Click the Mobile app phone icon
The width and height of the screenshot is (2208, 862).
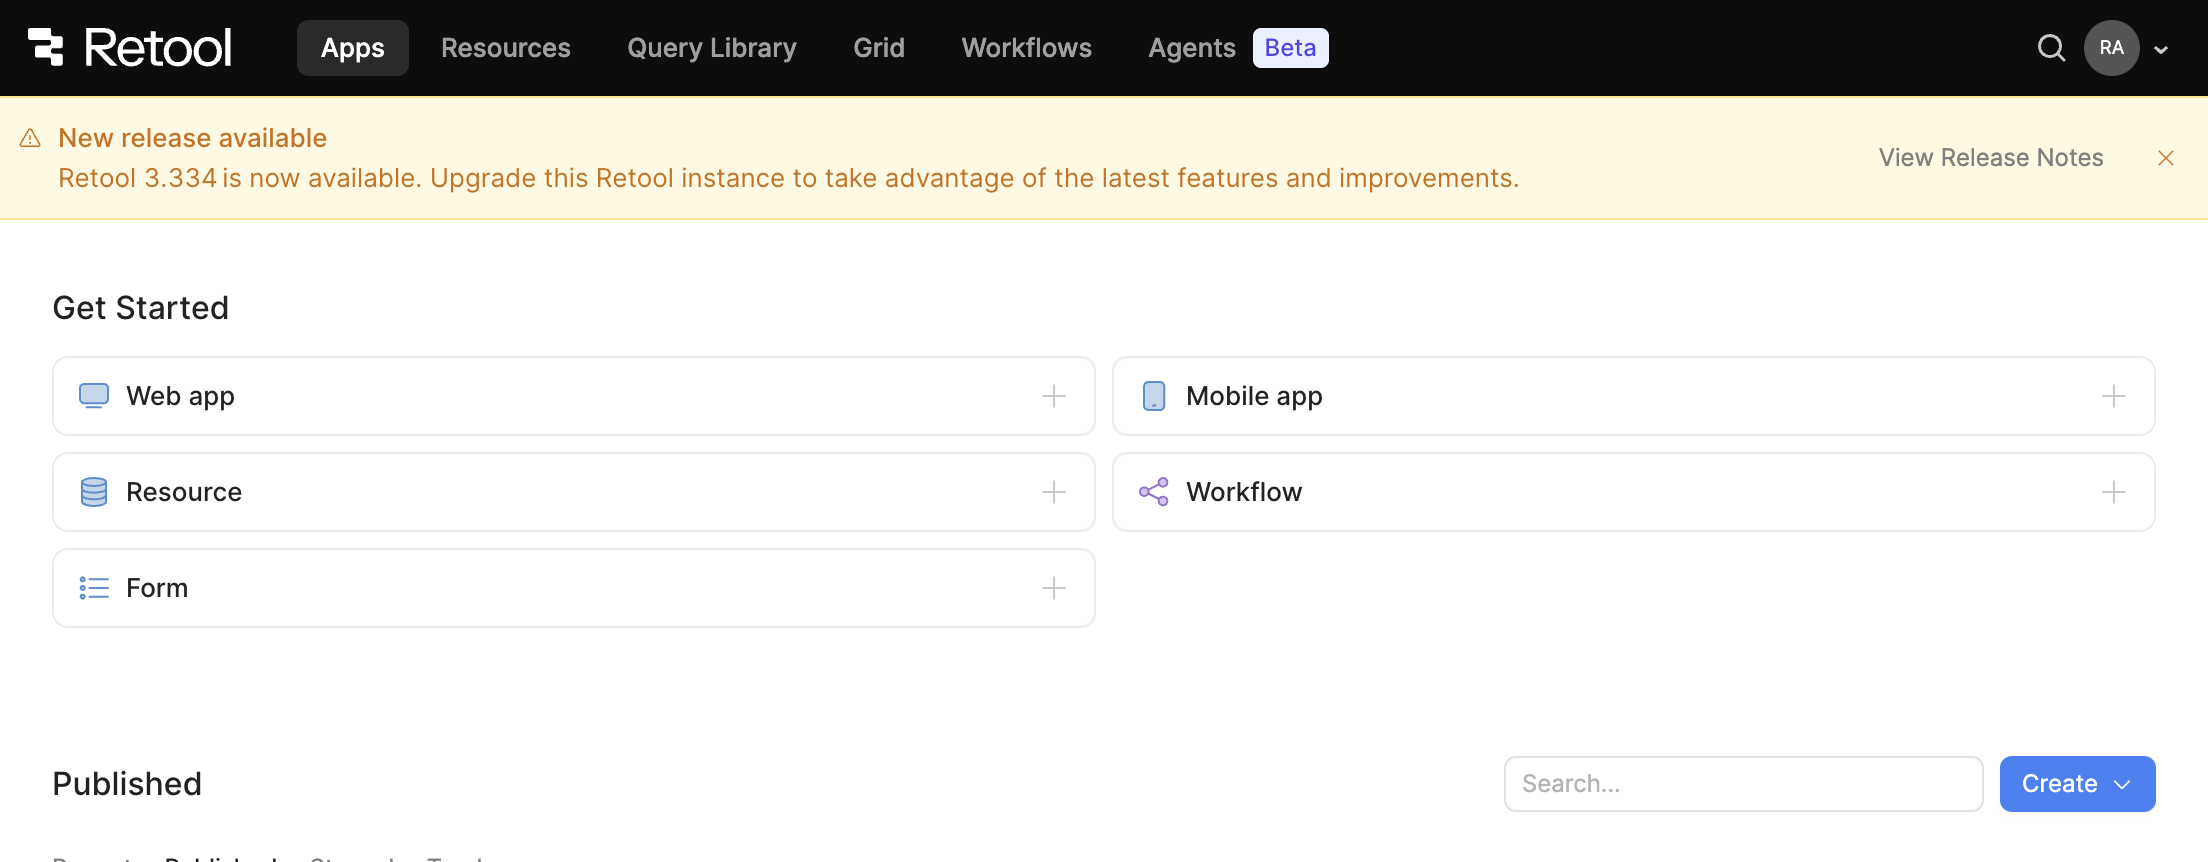coord(1154,396)
